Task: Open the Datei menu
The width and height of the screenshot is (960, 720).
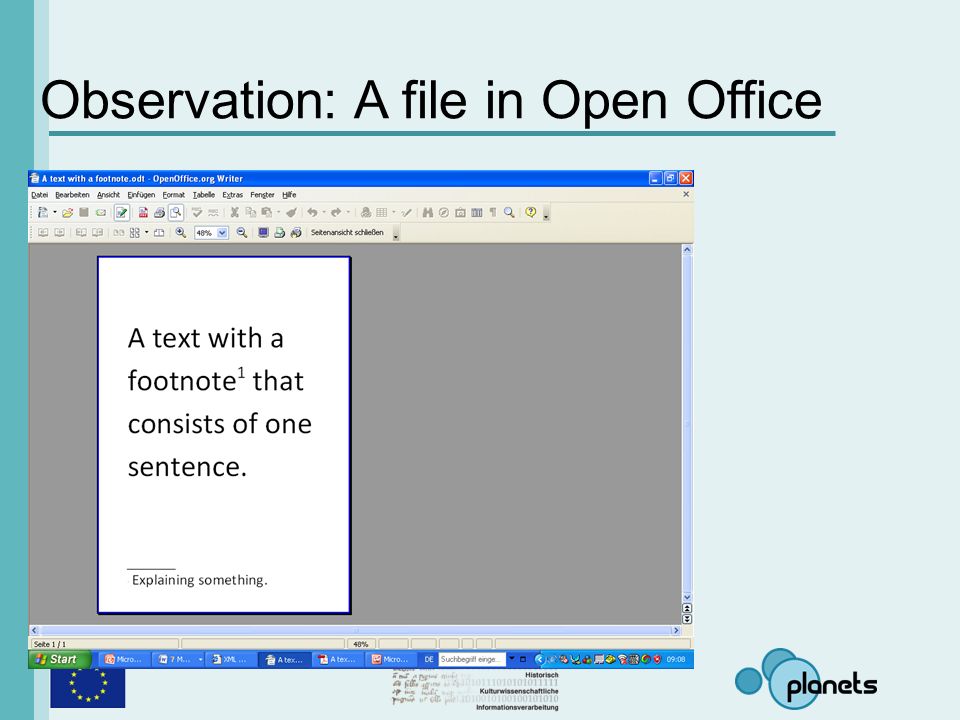Action: tap(39, 195)
